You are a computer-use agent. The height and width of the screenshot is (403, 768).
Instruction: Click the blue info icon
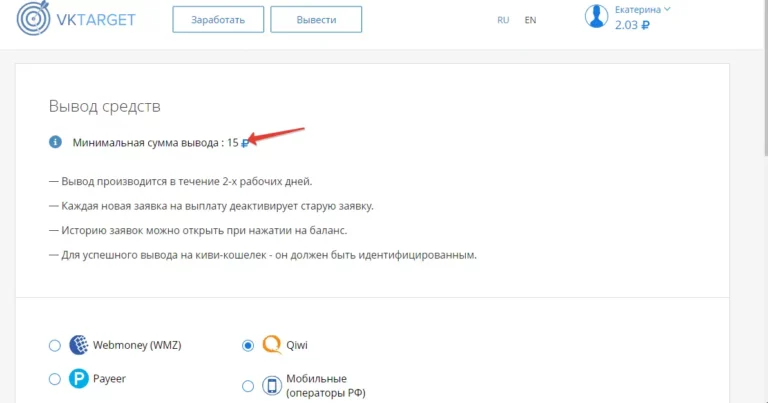56,142
